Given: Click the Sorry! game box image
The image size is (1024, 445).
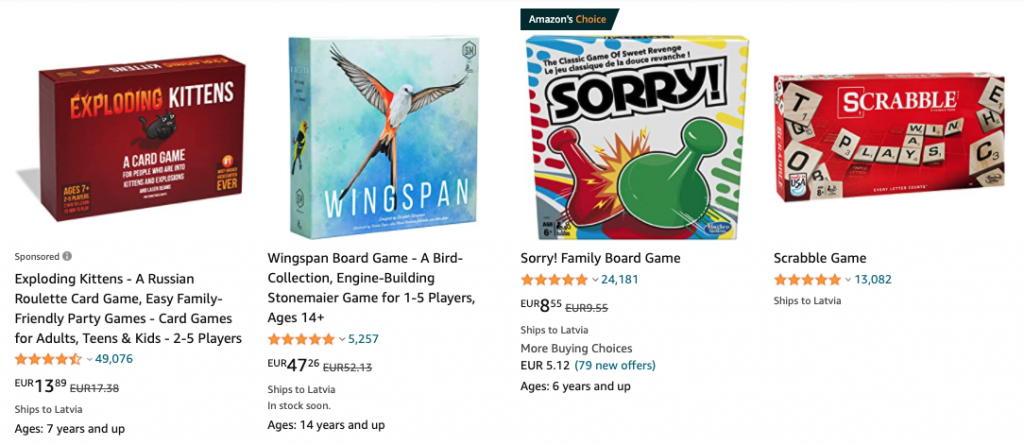Looking at the screenshot, I should pyautogui.click(x=637, y=137).
